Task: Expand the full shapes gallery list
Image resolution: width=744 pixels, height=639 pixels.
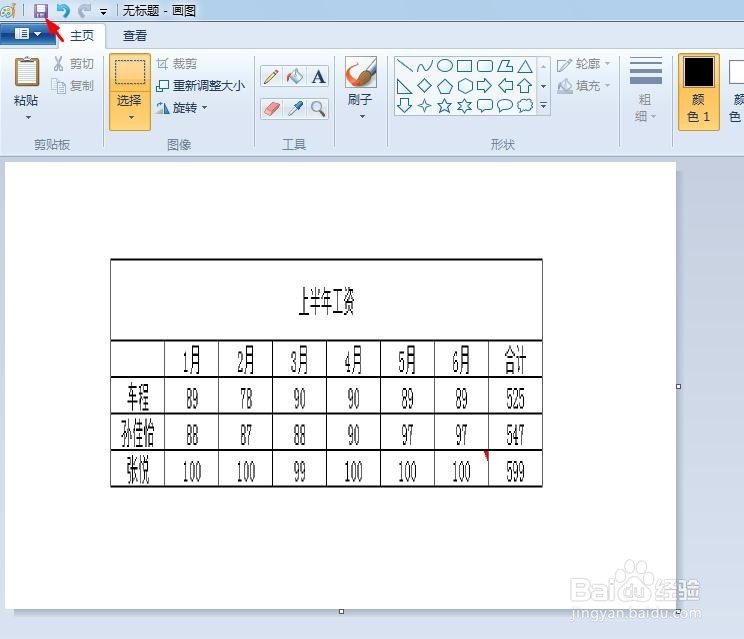Action: [x=544, y=105]
